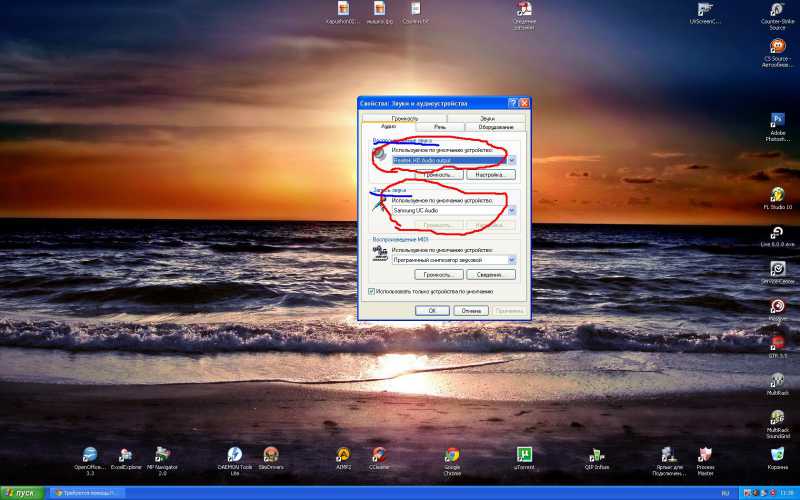Open Adobe Photoshop desktop icon
The image size is (800, 500).
[x=777, y=120]
